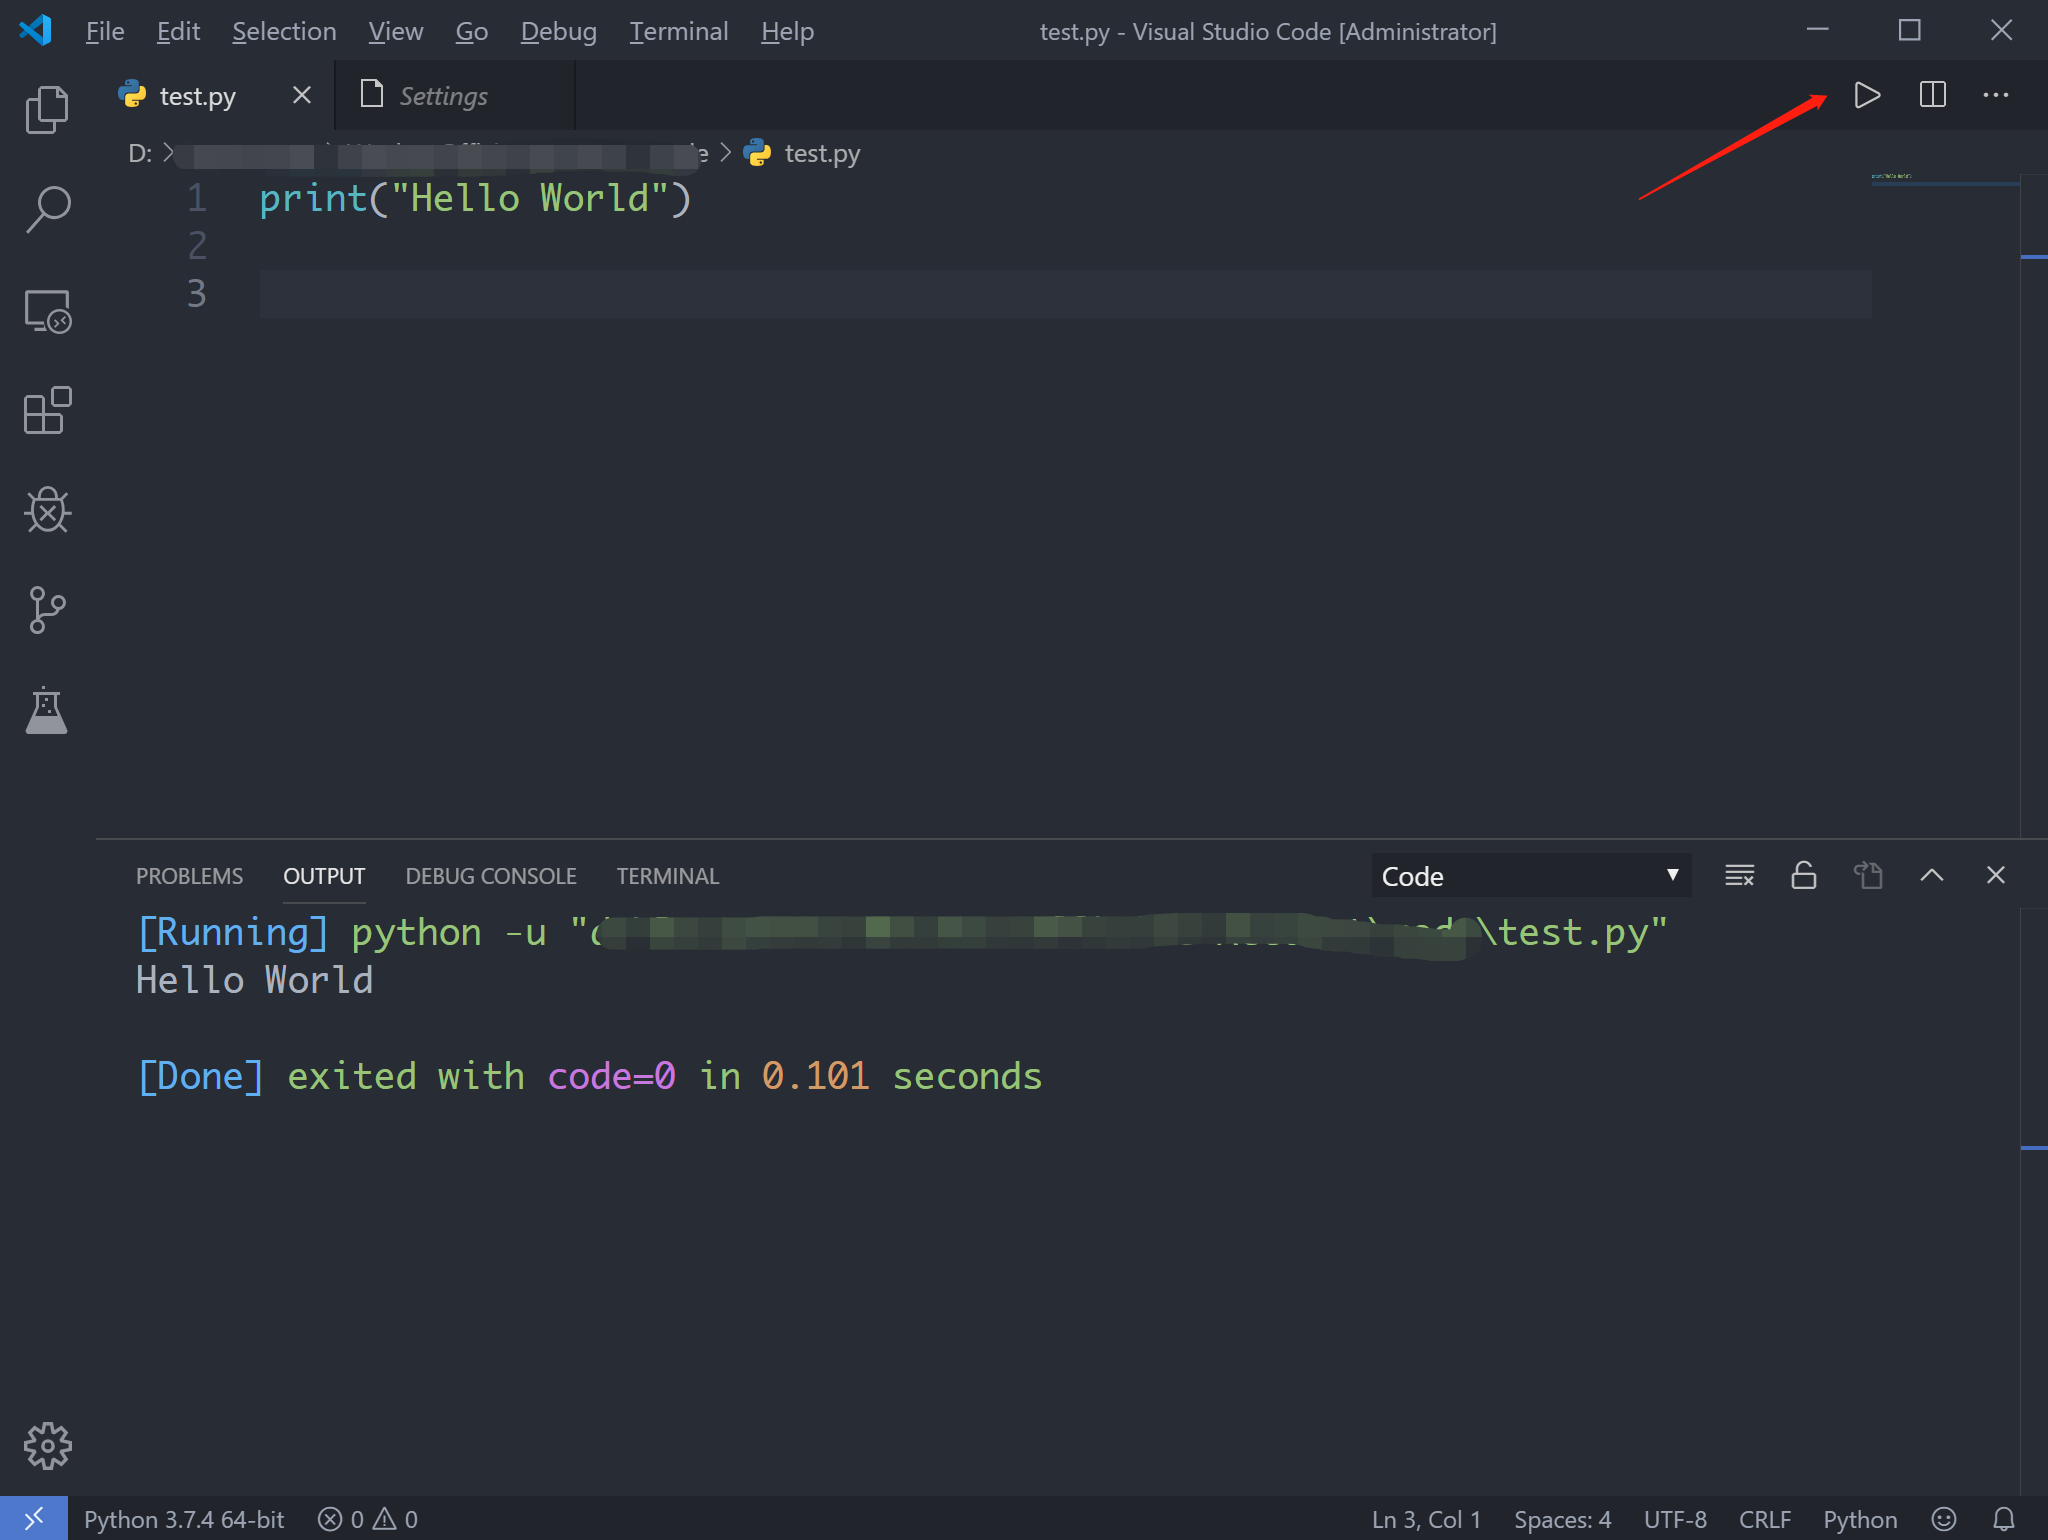This screenshot has height=1540, width=2048.
Task: Open the Source Control view
Action: (x=47, y=610)
